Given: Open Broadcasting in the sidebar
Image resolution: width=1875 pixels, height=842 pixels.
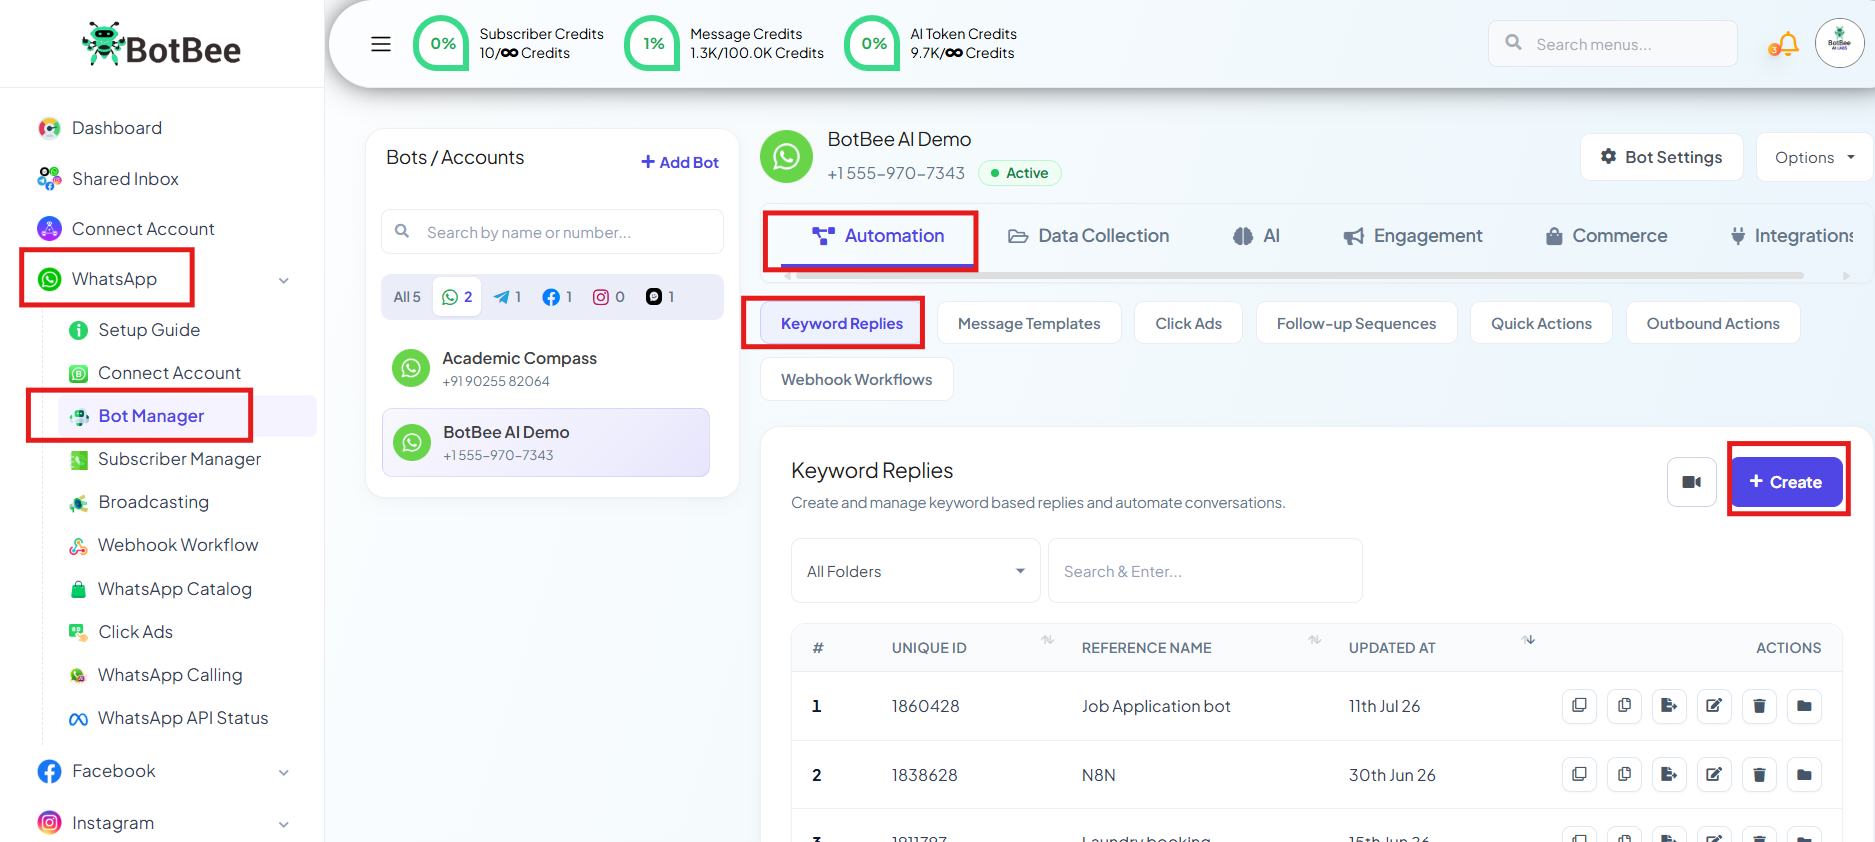Looking at the screenshot, I should tap(153, 502).
